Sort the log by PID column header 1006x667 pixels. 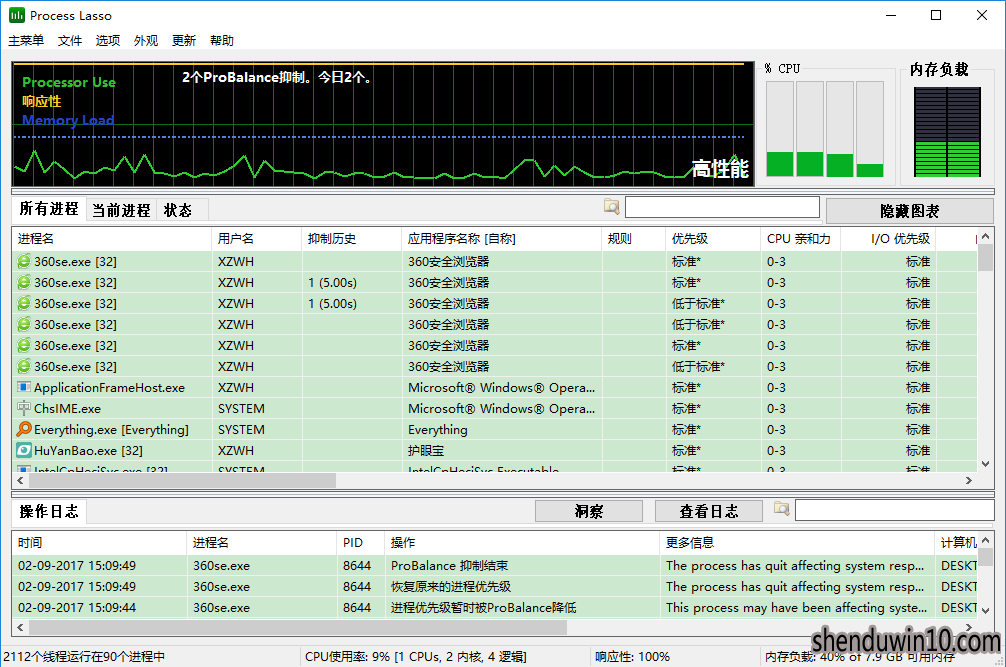point(361,543)
